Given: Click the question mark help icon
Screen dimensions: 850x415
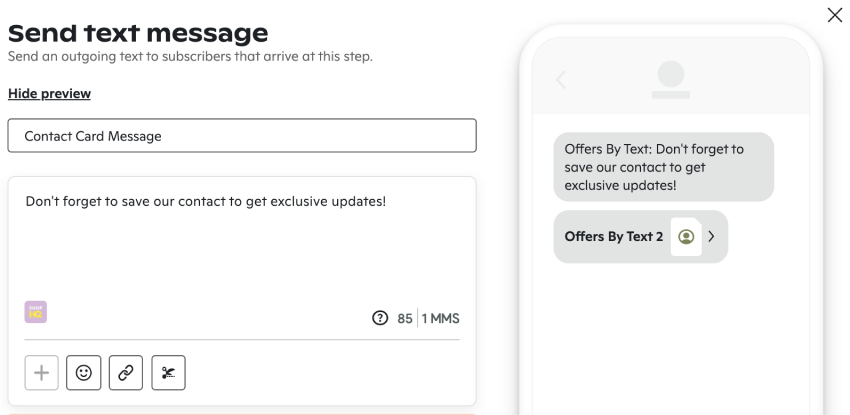Looking at the screenshot, I should coord(380,318).
